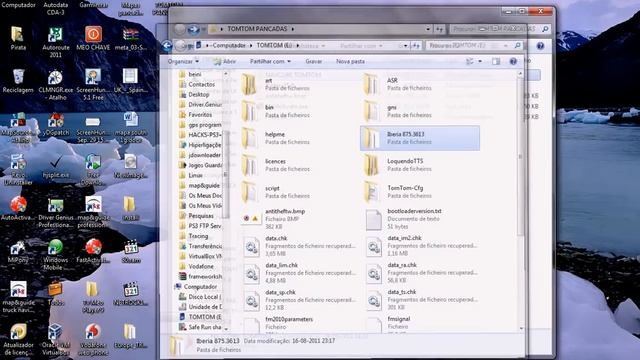640x360 pixels.
Task: Expand TOMTOM PANCADAS address history dropdown
Action: pyautogui.click(x=427, y=29)
